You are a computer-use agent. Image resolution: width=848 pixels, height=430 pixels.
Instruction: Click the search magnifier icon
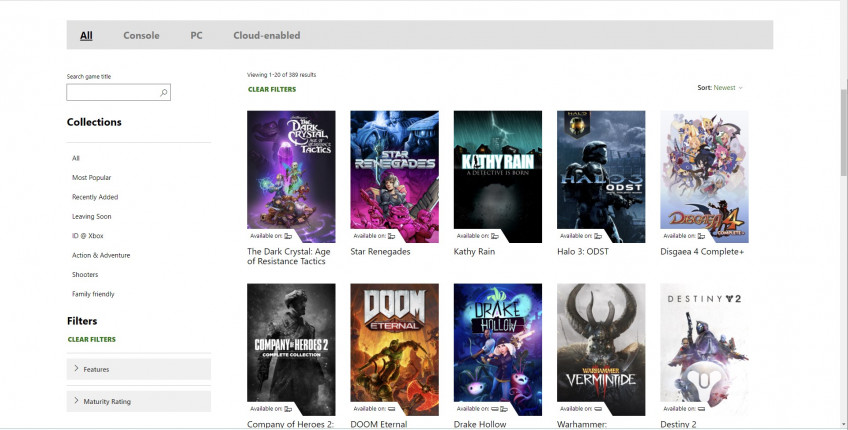point(163,92)
